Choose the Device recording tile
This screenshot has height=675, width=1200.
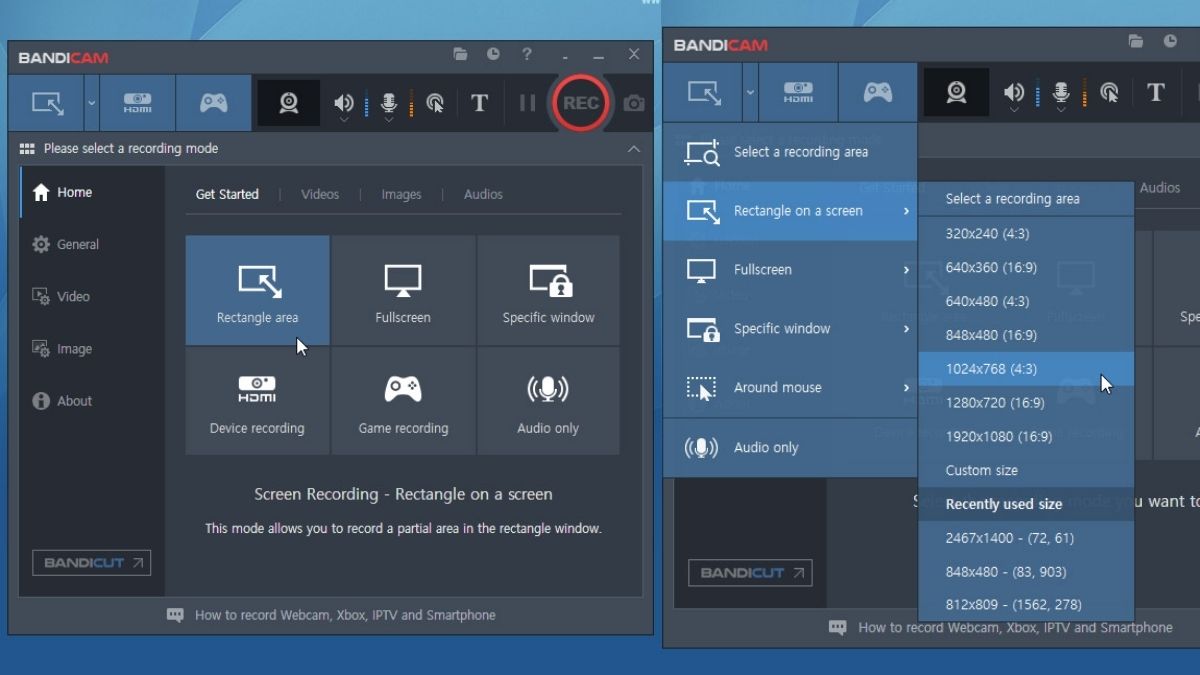[x=258, y=401]
